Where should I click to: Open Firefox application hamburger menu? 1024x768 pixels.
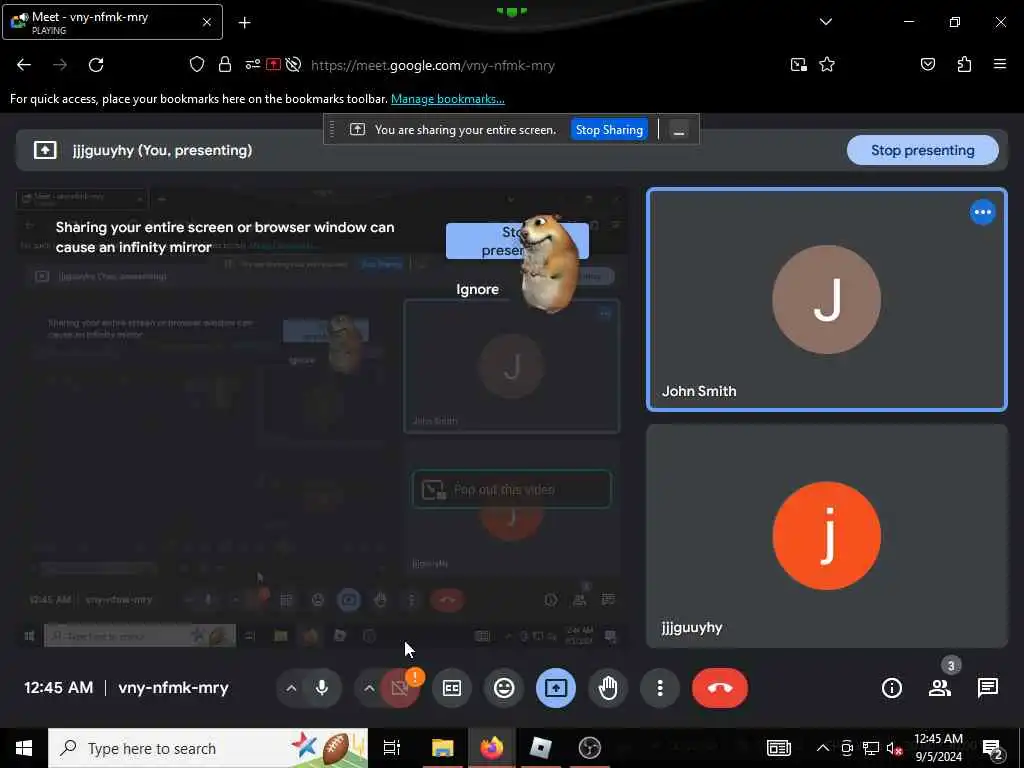tap(1000, 65)
